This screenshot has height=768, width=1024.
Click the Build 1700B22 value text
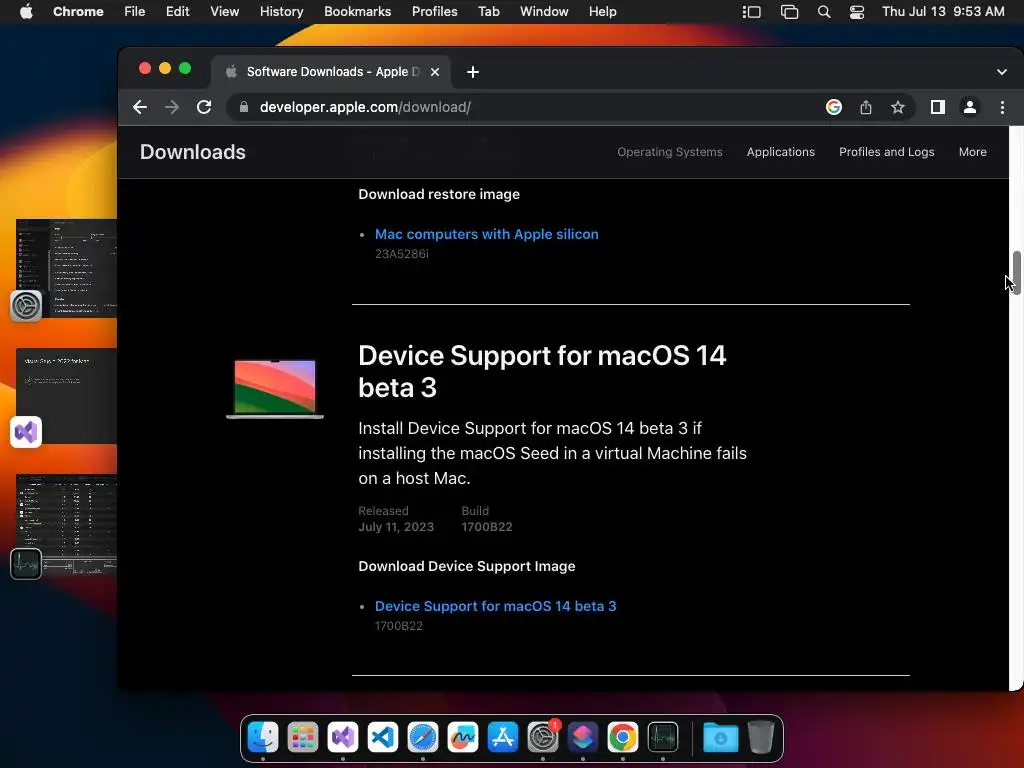[487, 527]
